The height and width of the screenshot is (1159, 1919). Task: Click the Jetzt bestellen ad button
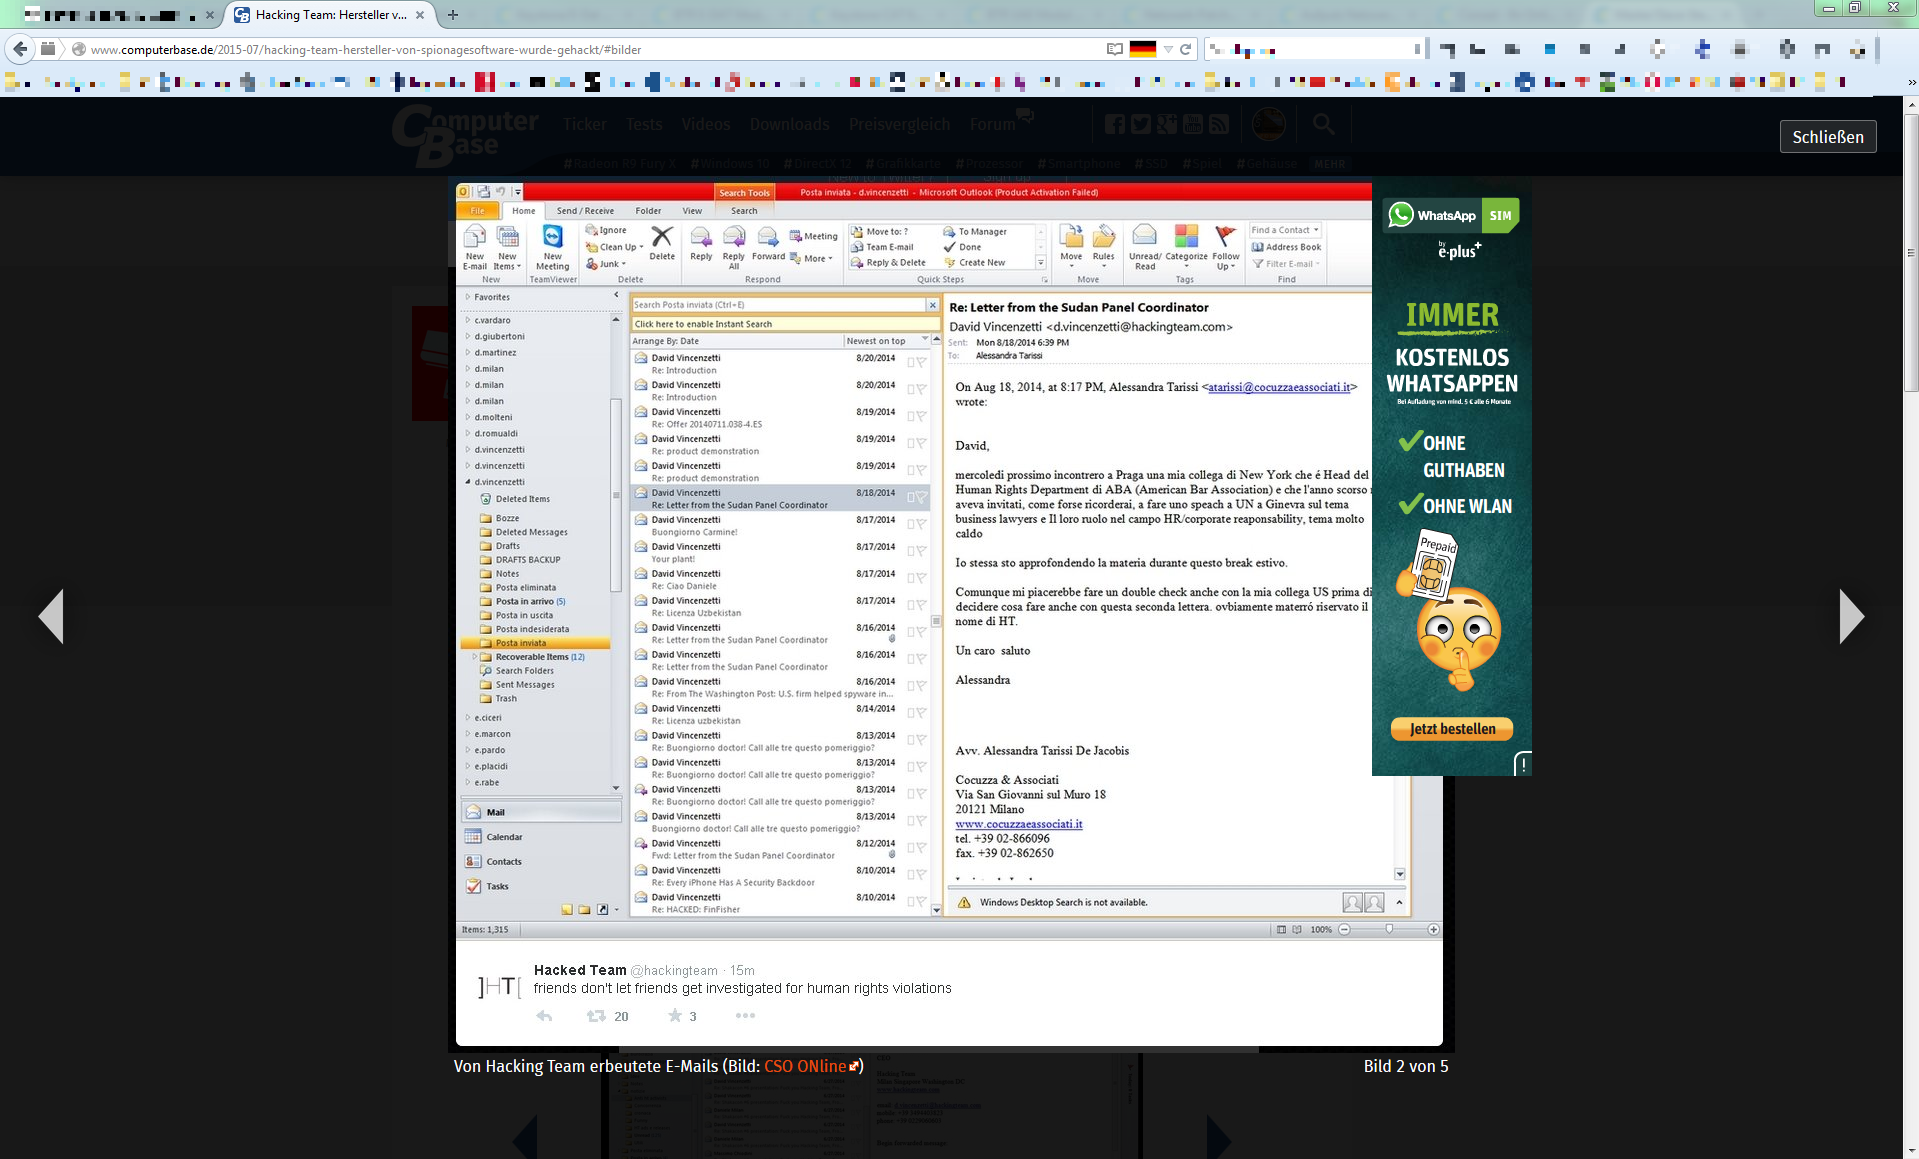[1452, 729]
